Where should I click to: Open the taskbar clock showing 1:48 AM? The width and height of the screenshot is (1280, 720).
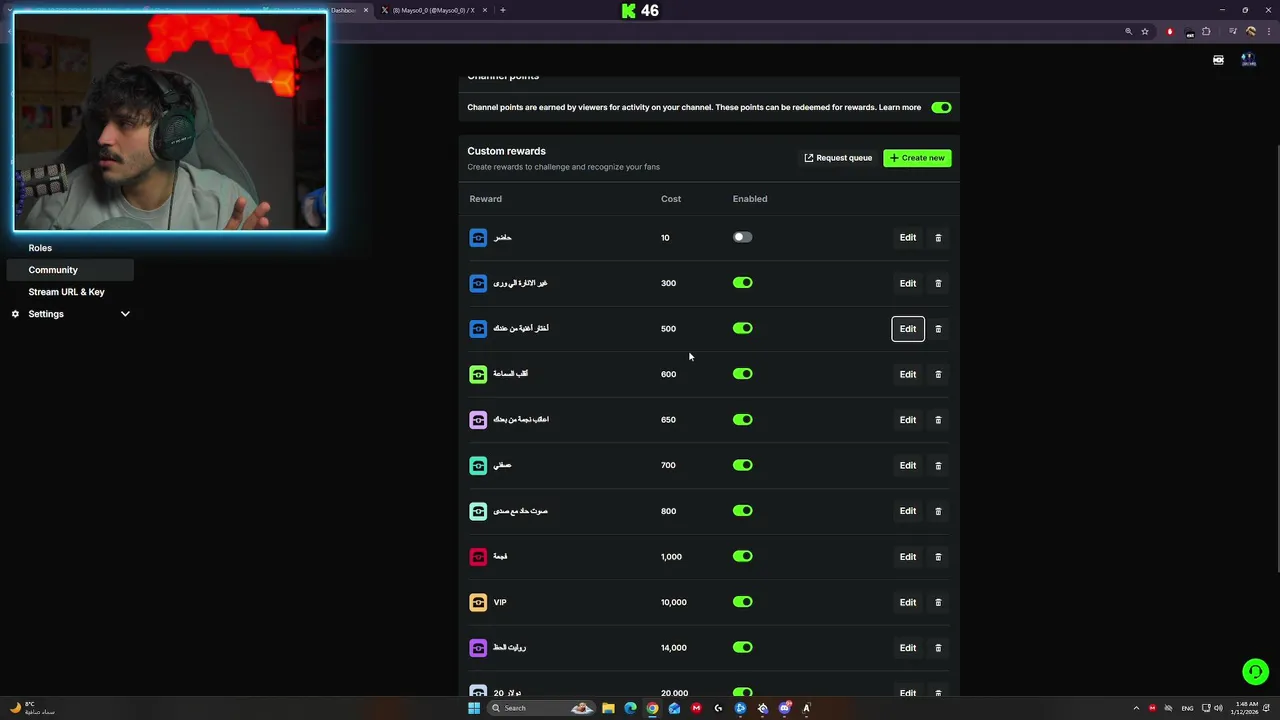pyautogui.click(x=1245, y=708)
